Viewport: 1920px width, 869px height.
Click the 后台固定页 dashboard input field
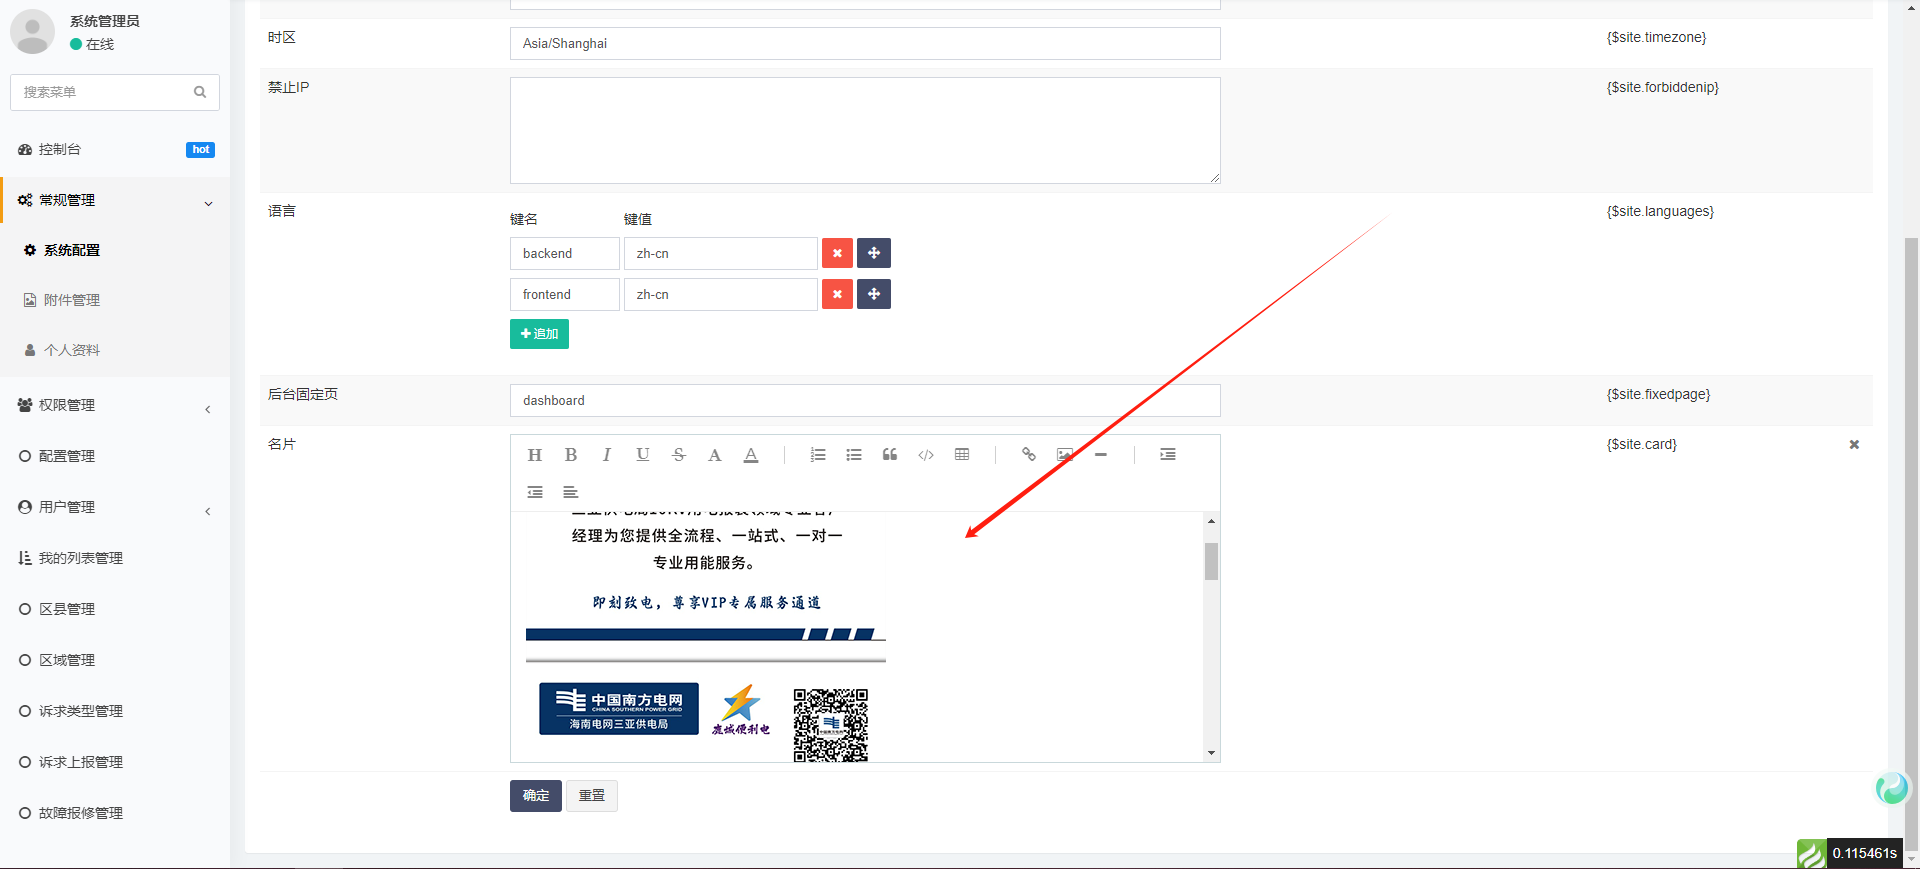(x=864, y=401)
